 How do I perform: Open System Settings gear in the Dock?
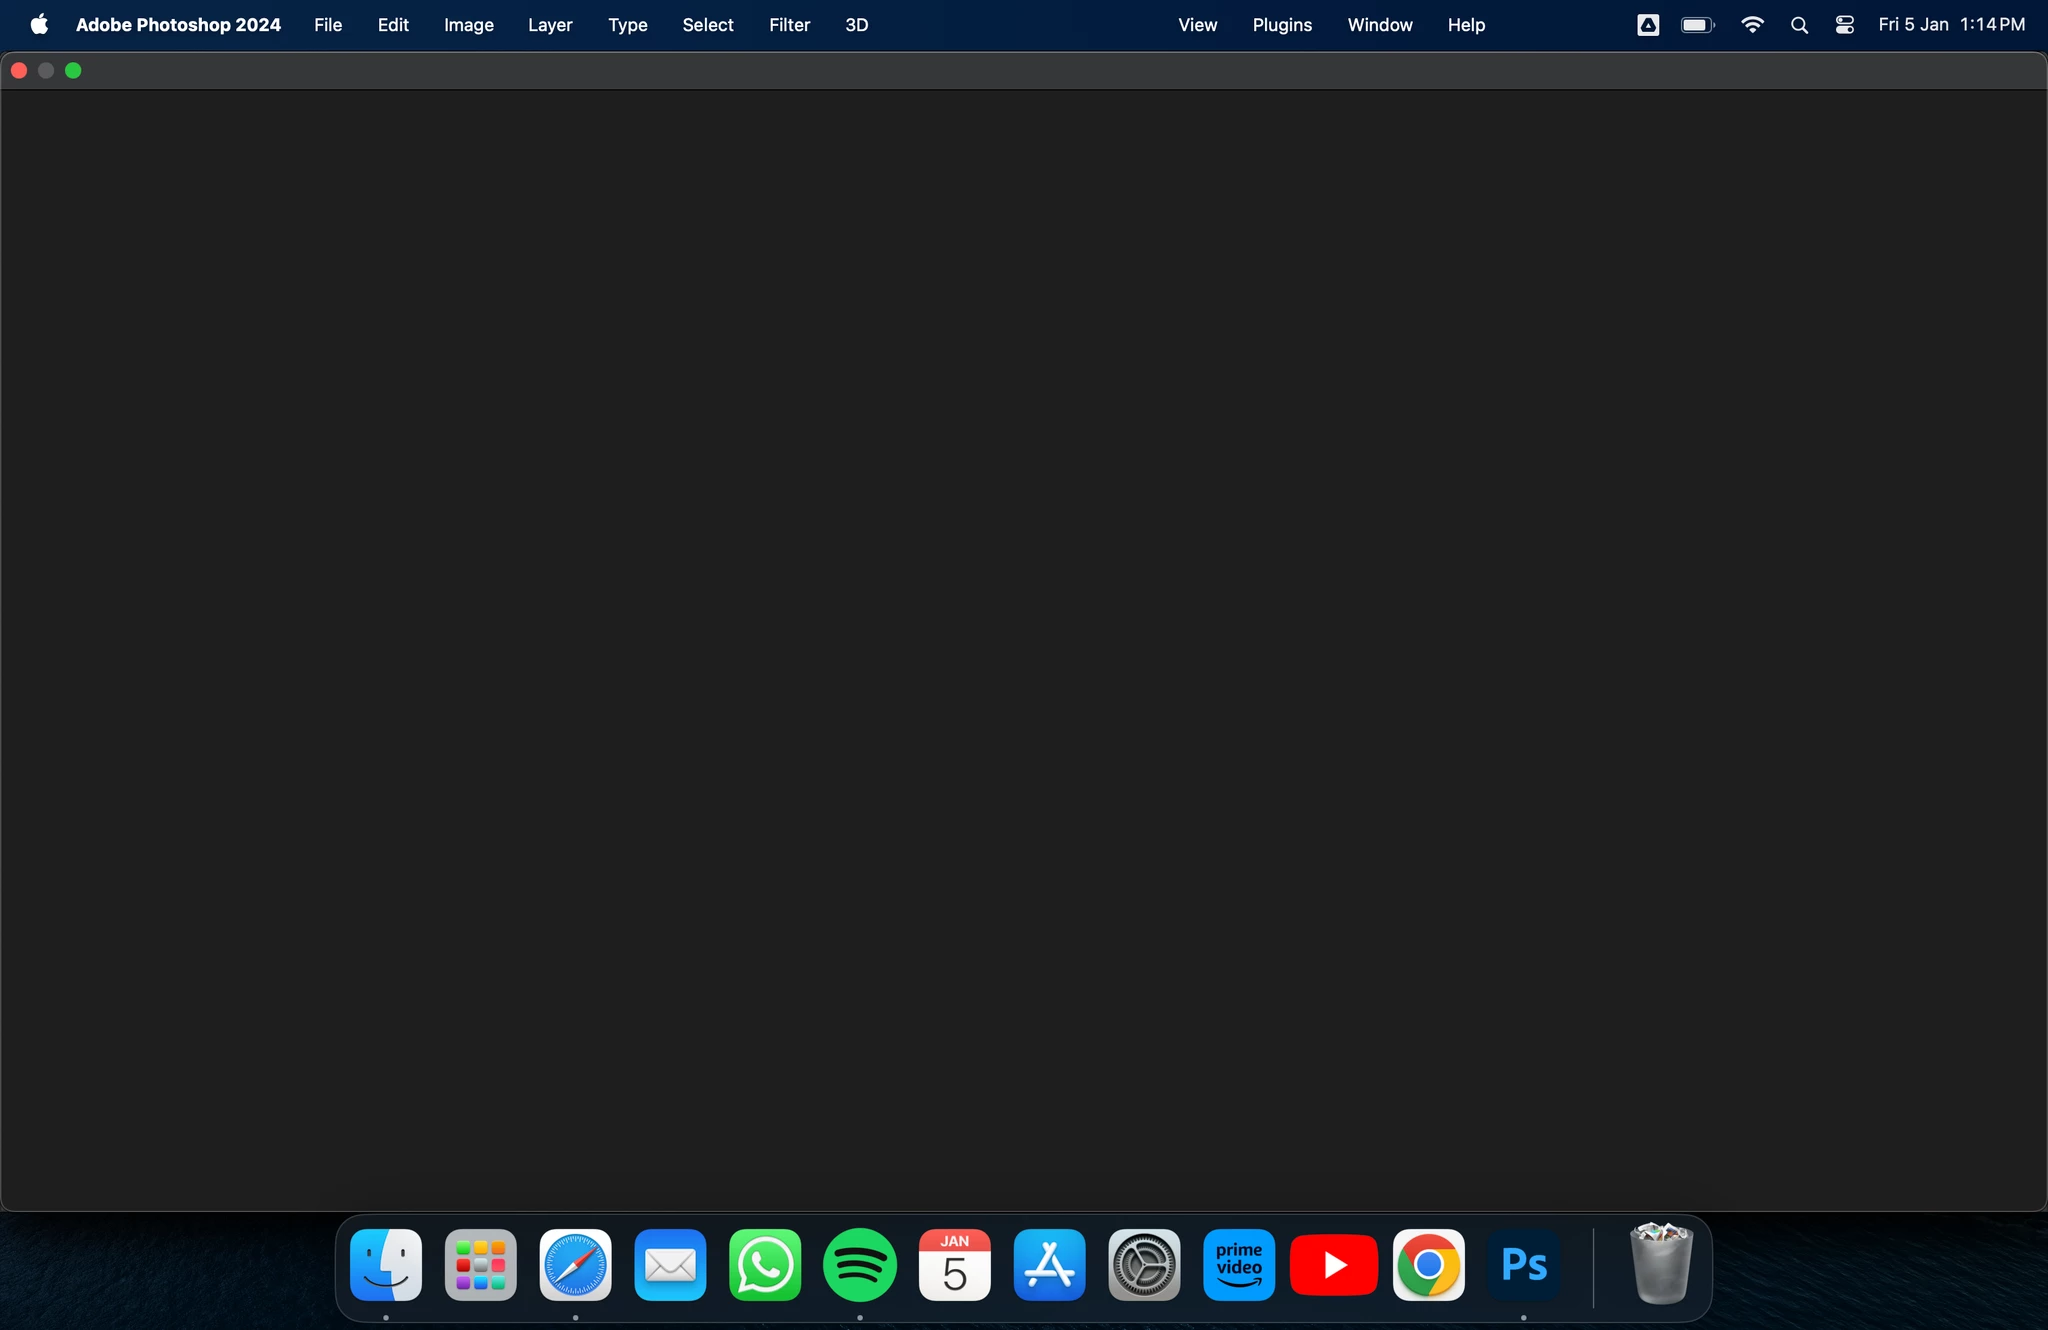coord(1144,1265)
